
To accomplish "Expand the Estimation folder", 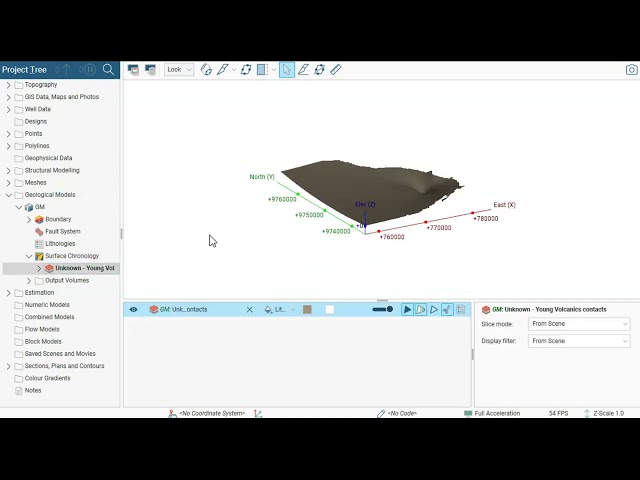I will pyautogui.click(x=9, y=293).
